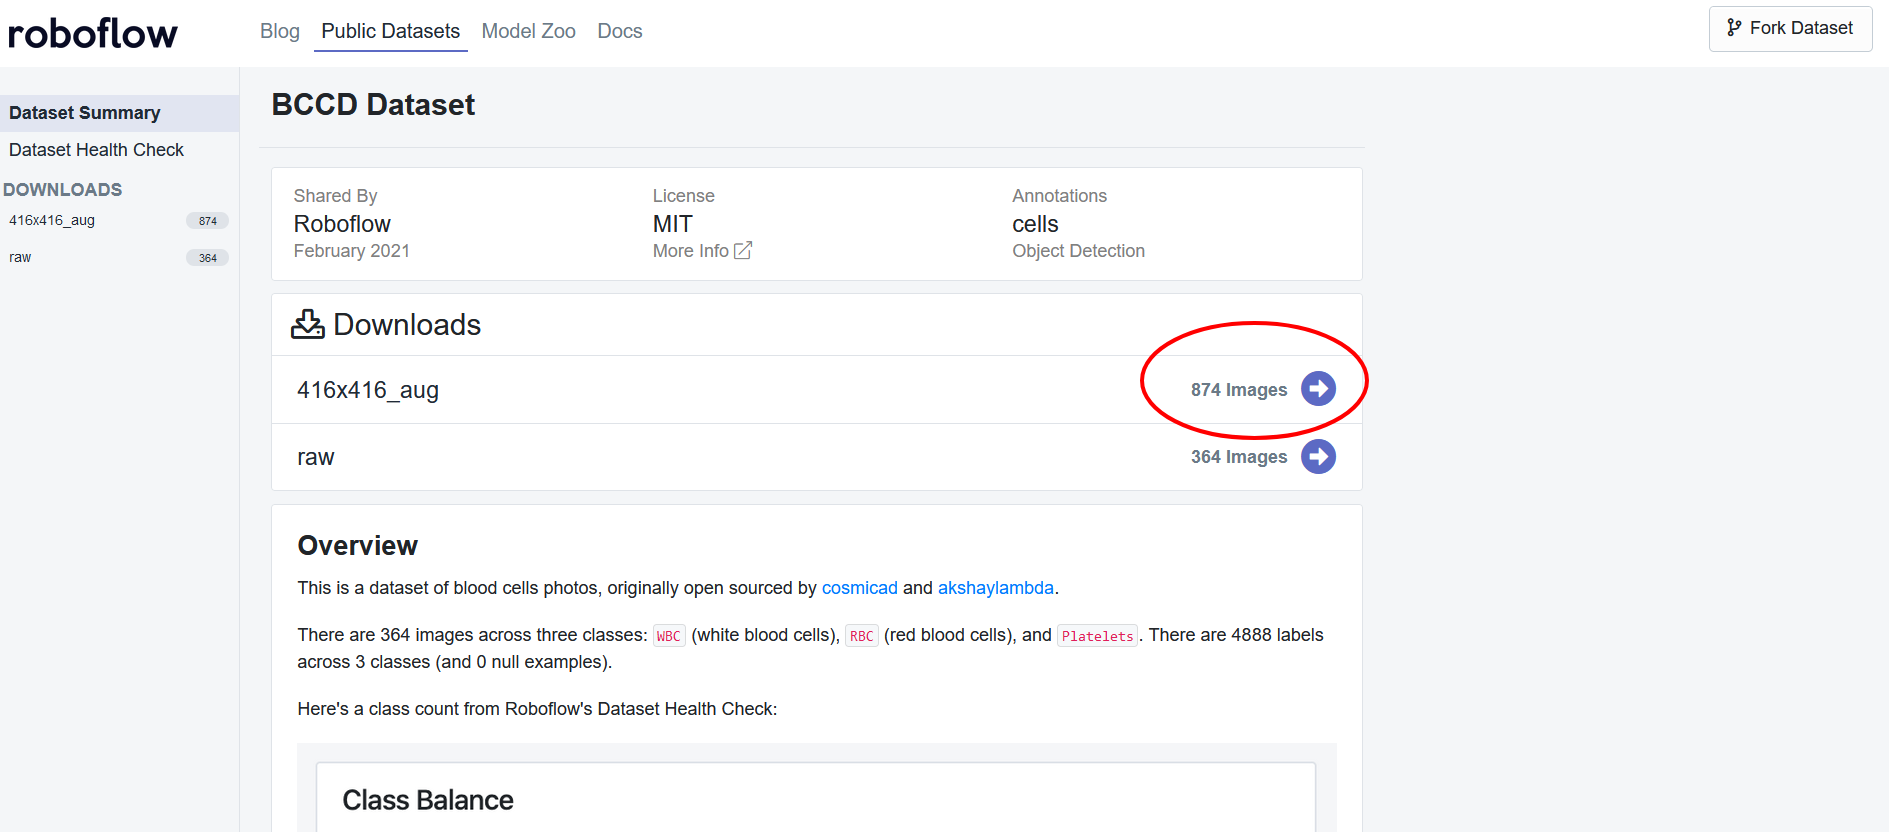Image resolution: width=1889 pixels, height=832 pixels.
Task: Click the RBC class tag
Action: (x=862, y=636)
